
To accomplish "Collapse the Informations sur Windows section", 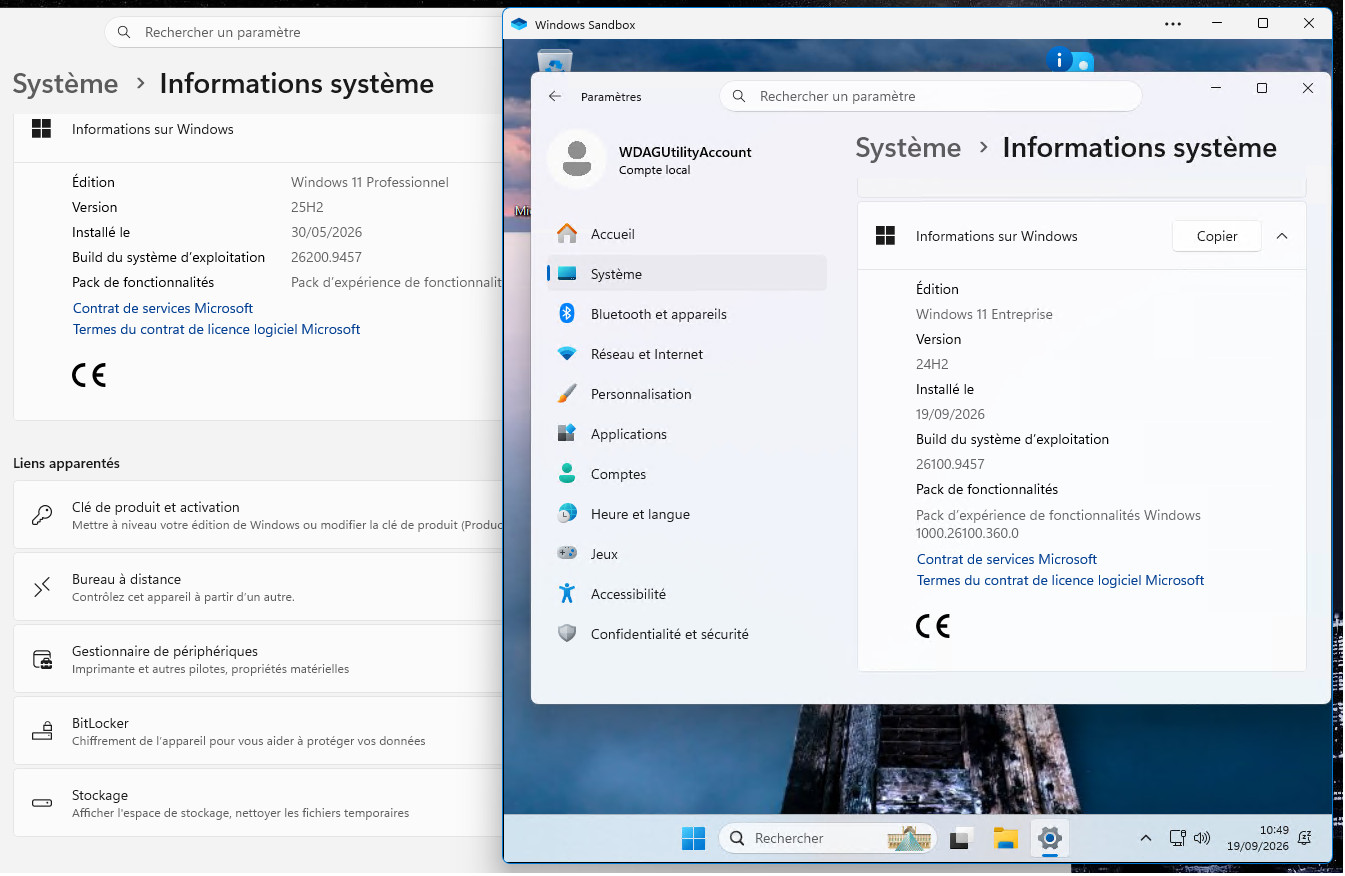I will (x=1282, y=236).
